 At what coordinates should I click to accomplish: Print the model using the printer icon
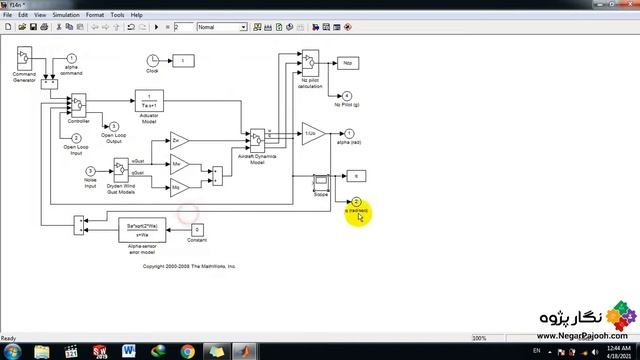pos(44,27)
